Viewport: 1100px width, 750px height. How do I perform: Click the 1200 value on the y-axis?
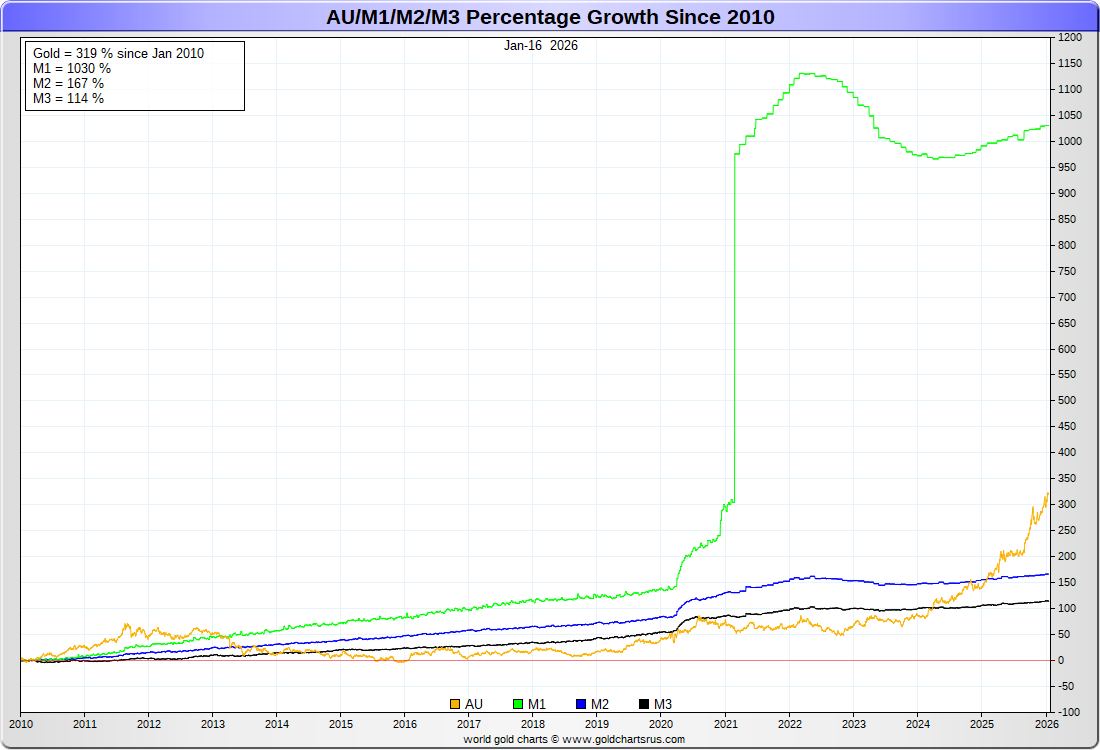tap(1070, 38)
